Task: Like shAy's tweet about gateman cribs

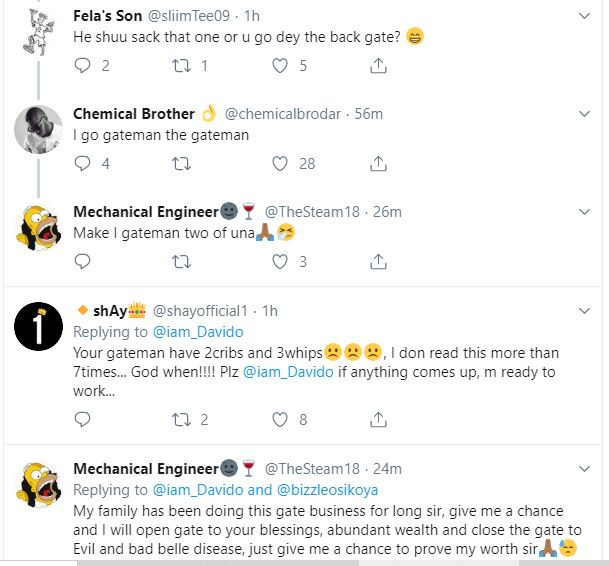Action: 280,419
